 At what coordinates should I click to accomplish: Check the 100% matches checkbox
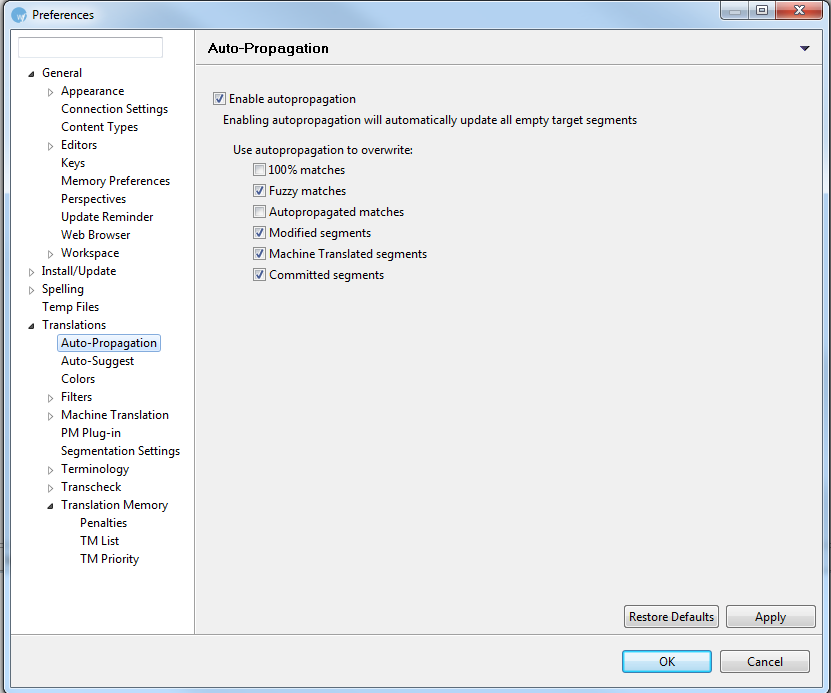(259, 170)
